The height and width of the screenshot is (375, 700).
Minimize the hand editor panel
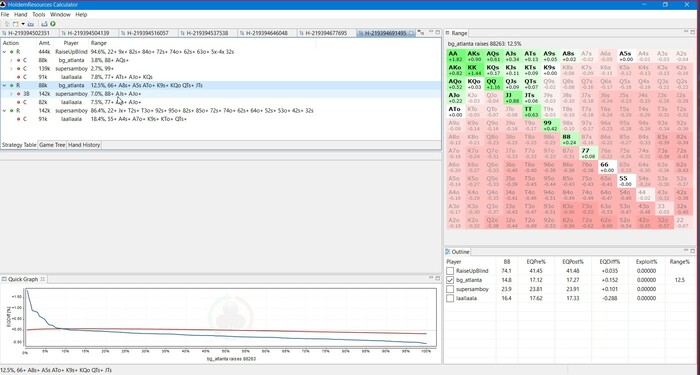point(431,32)
